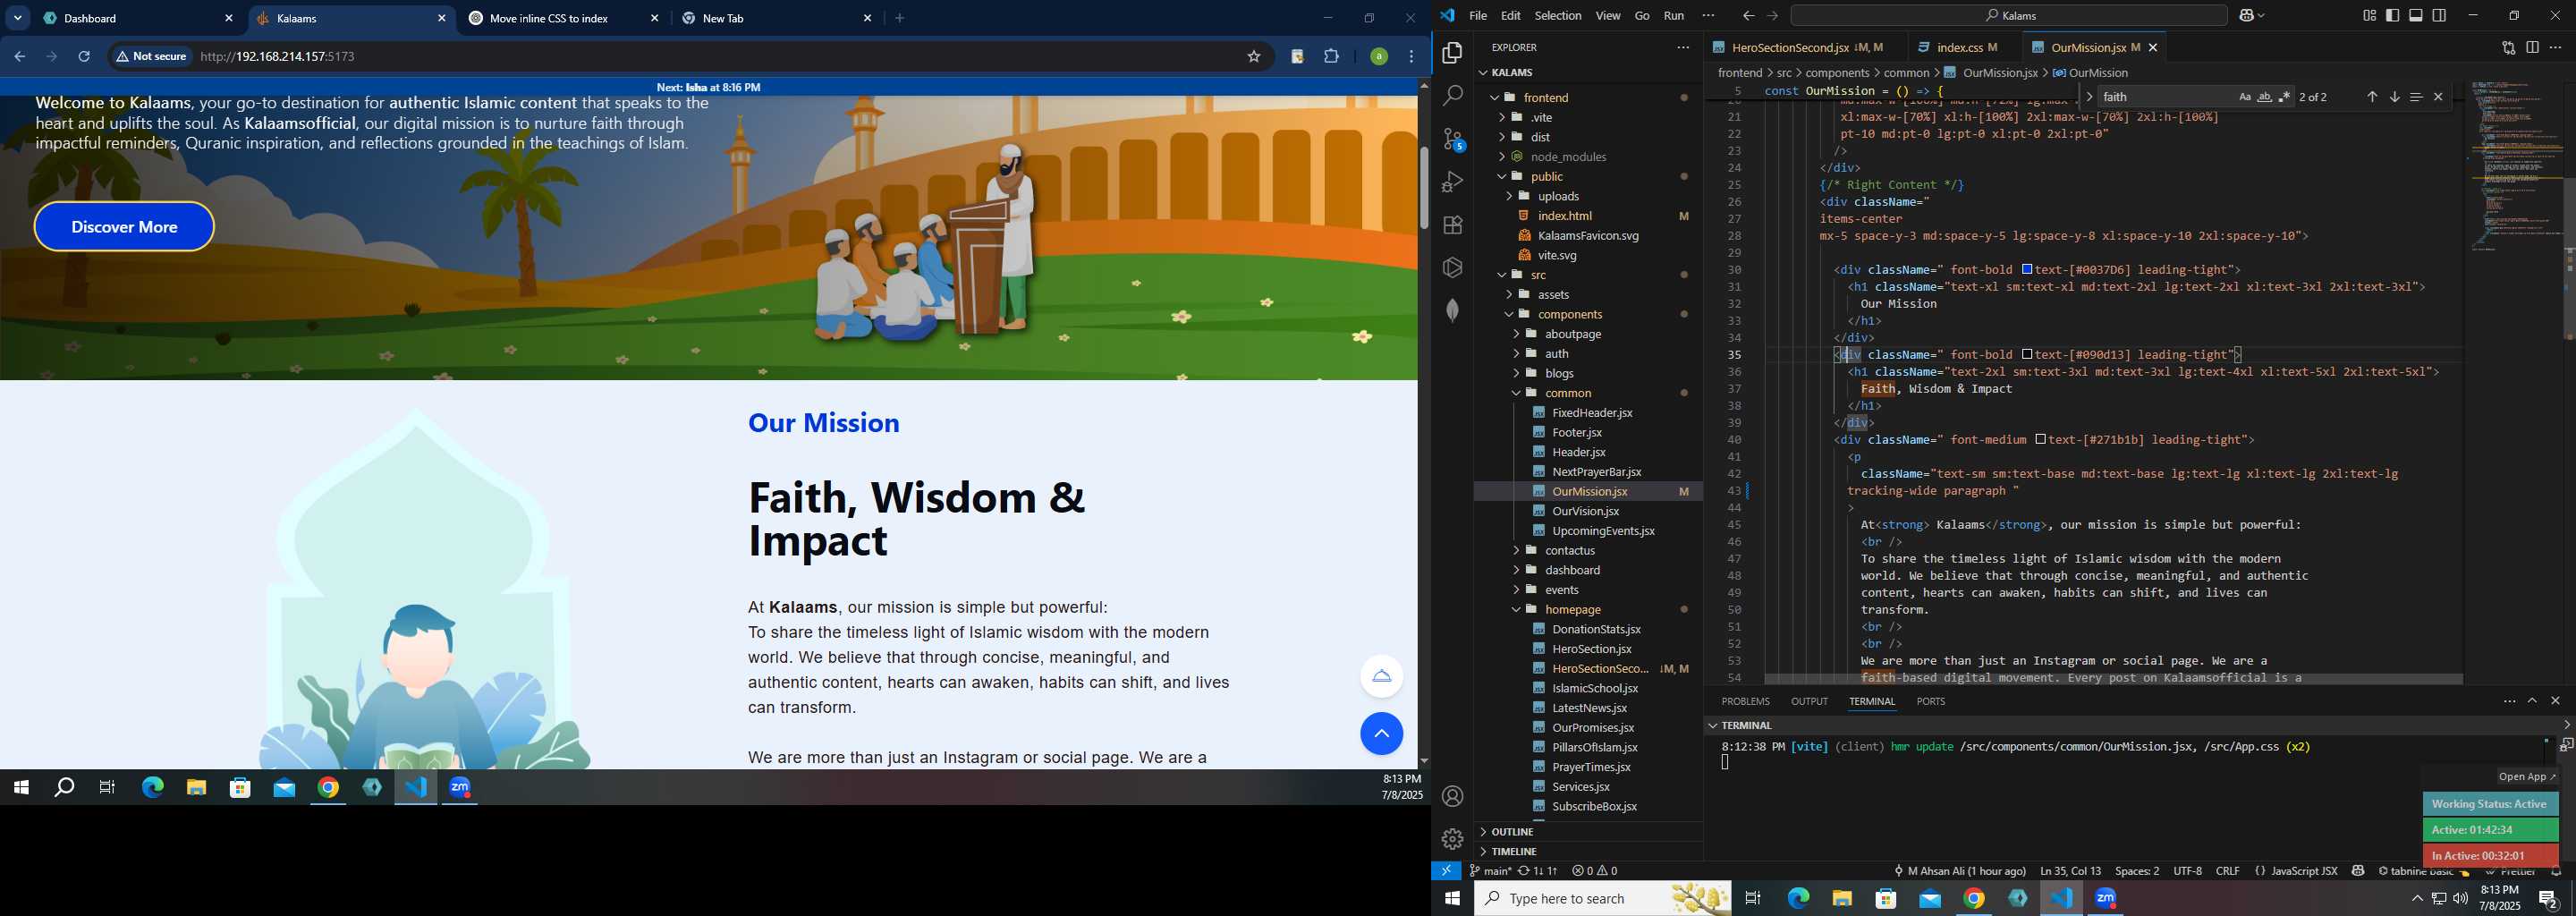The width and height of the screenshot is (2576, 916).
Task: Go to previous match in find widget
Action: click(2371, 97)
